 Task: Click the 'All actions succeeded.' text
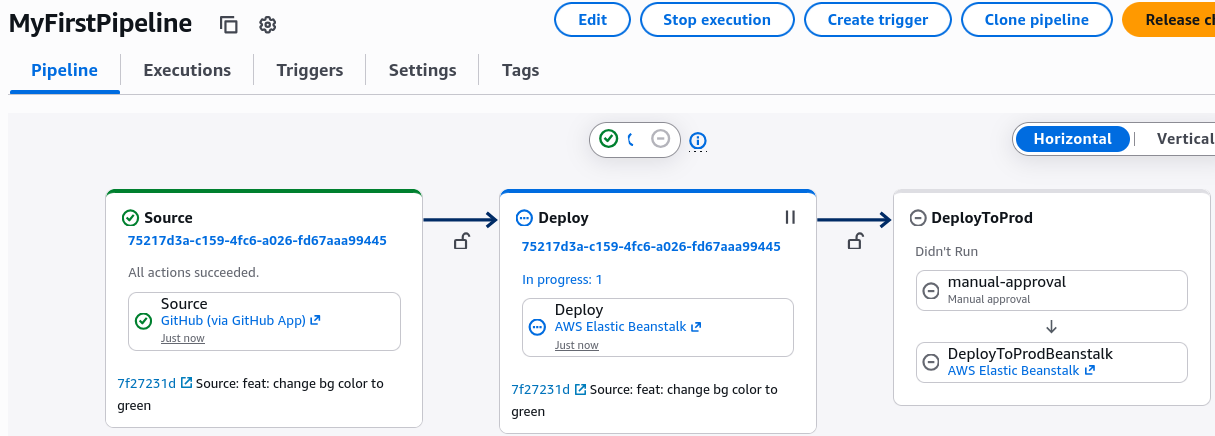[x=194, y=272]
